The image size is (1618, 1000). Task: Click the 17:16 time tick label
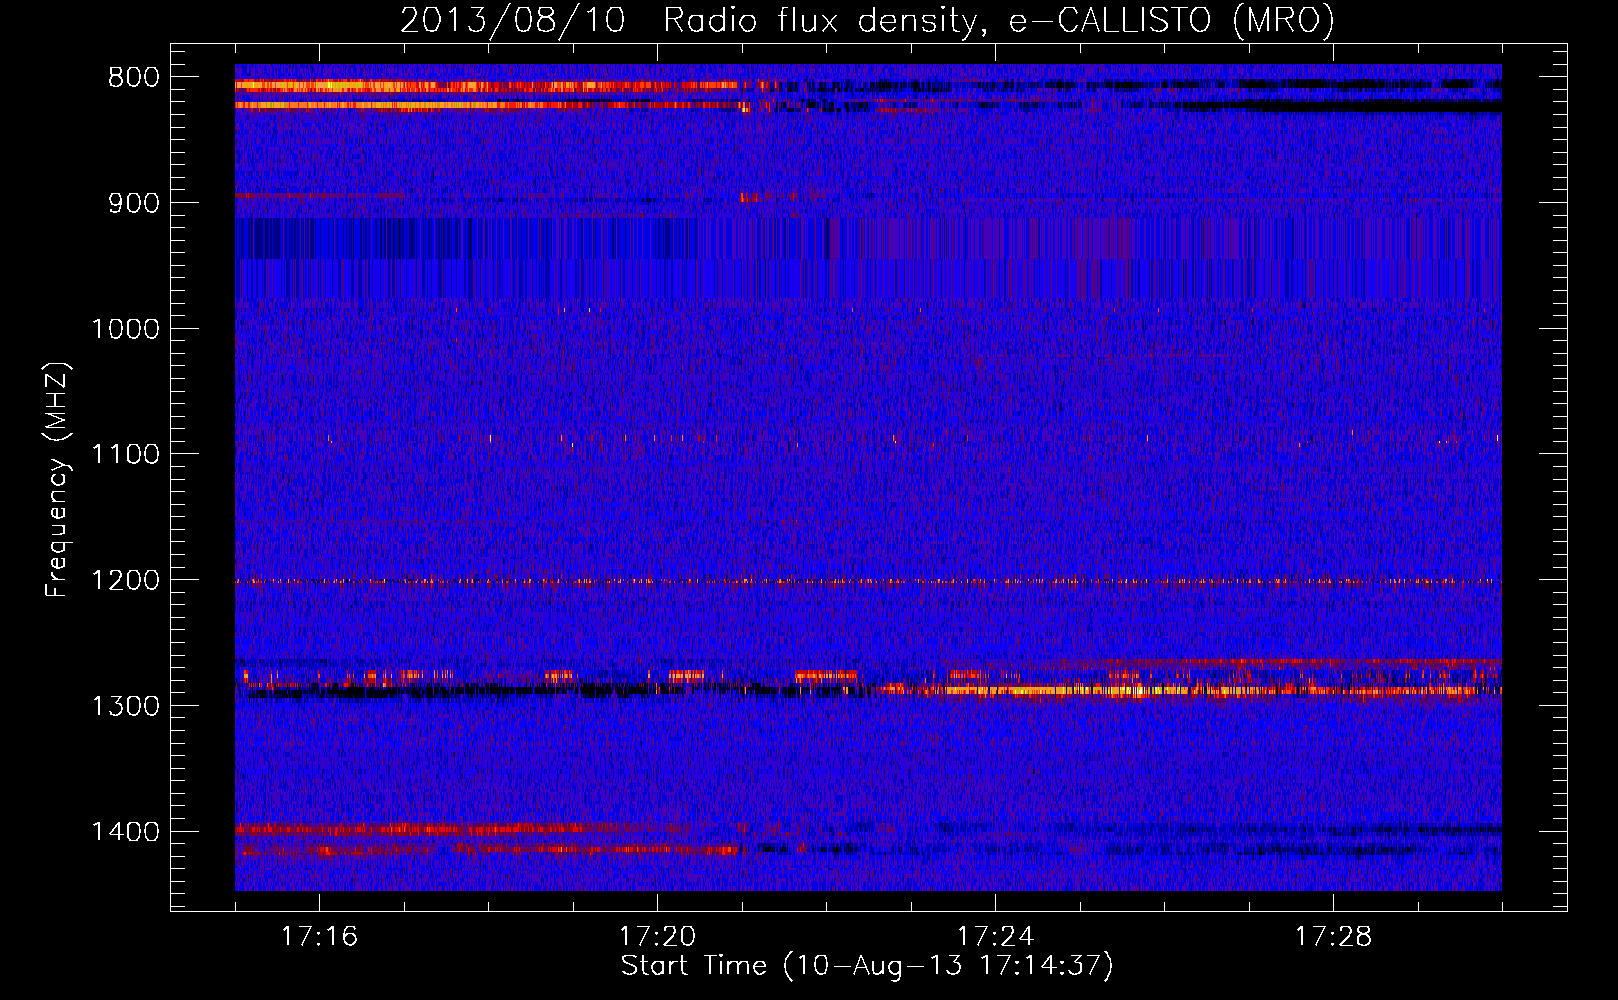(319, 937)
